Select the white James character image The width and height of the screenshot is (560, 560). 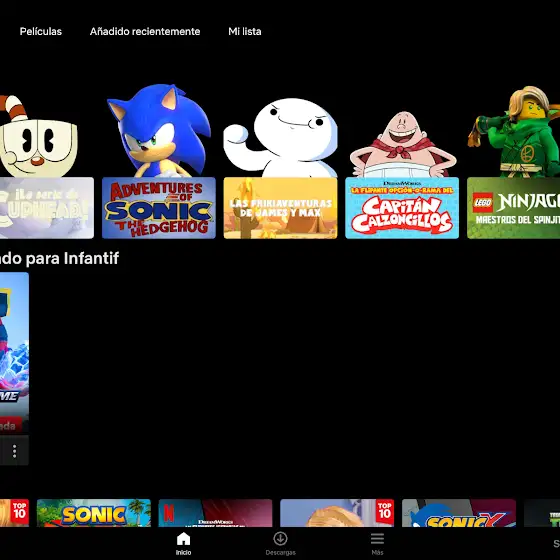point(281,138)
